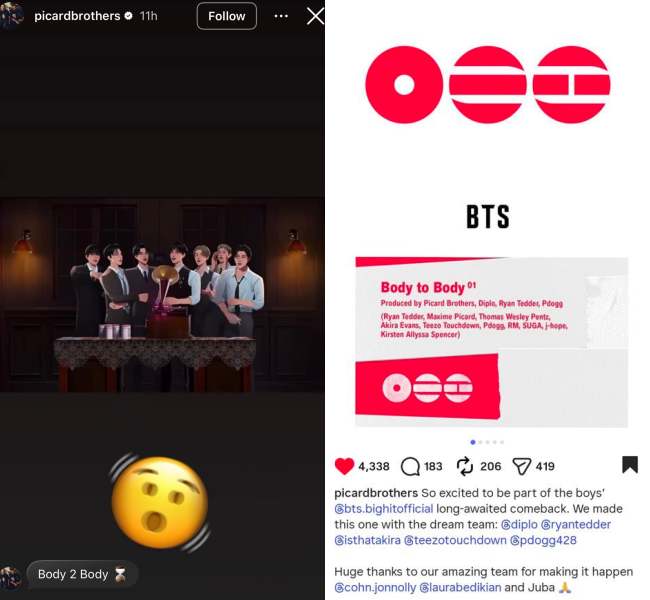Open the @bts.bighitofficial mention link

383,509
